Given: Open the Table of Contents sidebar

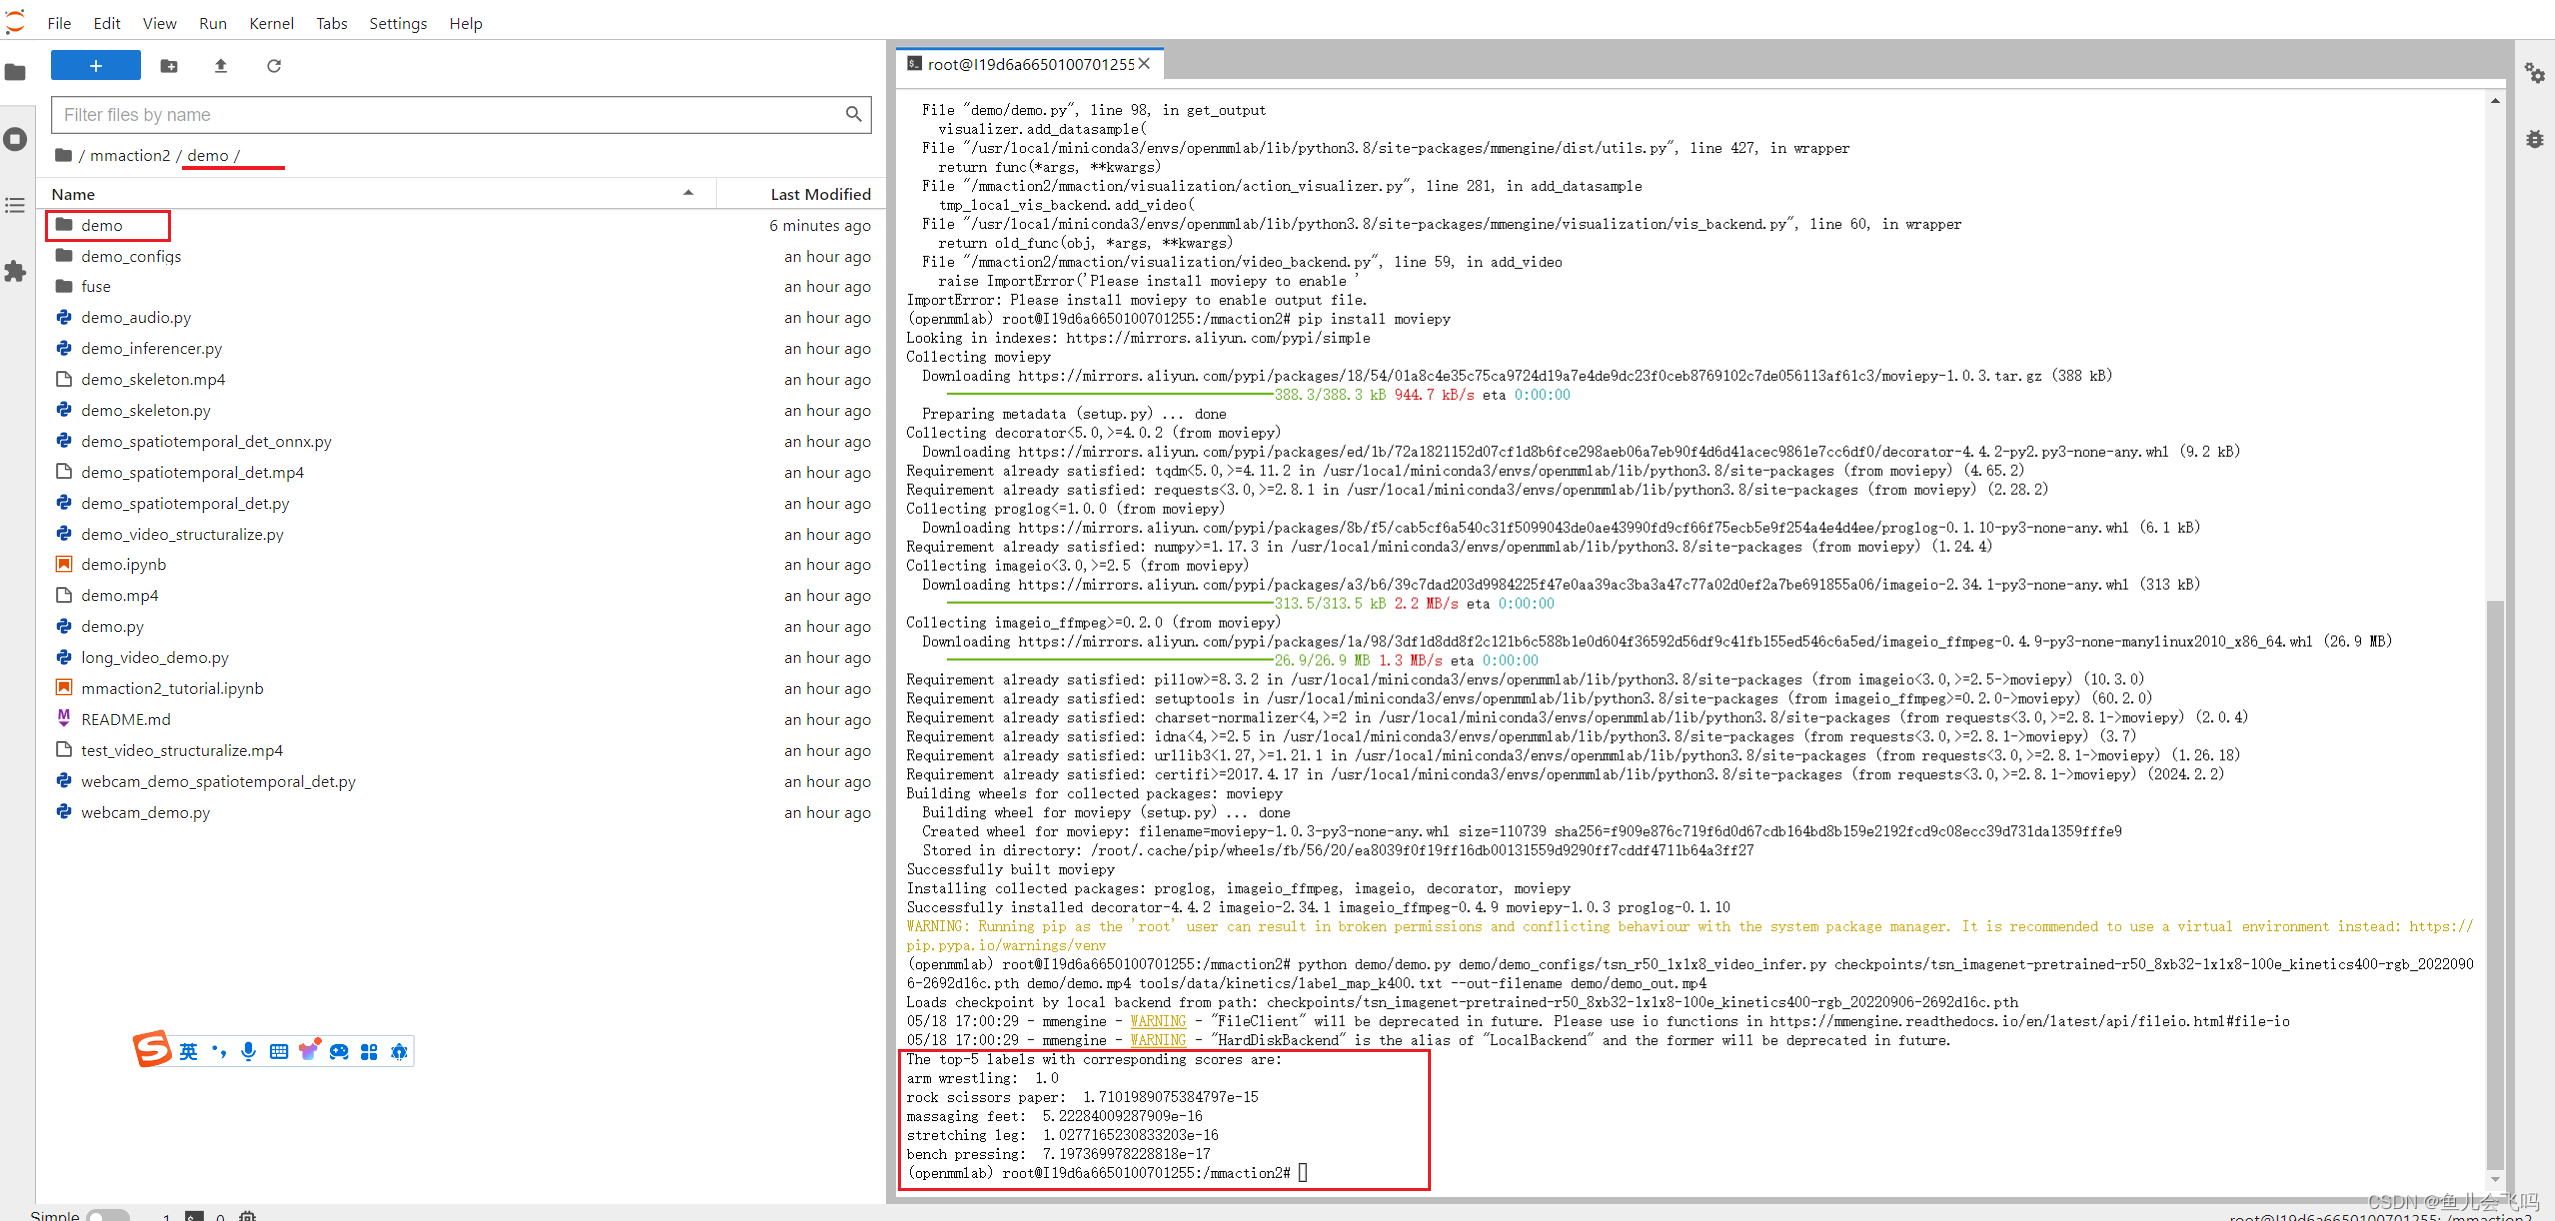Looking at the screenshot, I should coord(15,205).
